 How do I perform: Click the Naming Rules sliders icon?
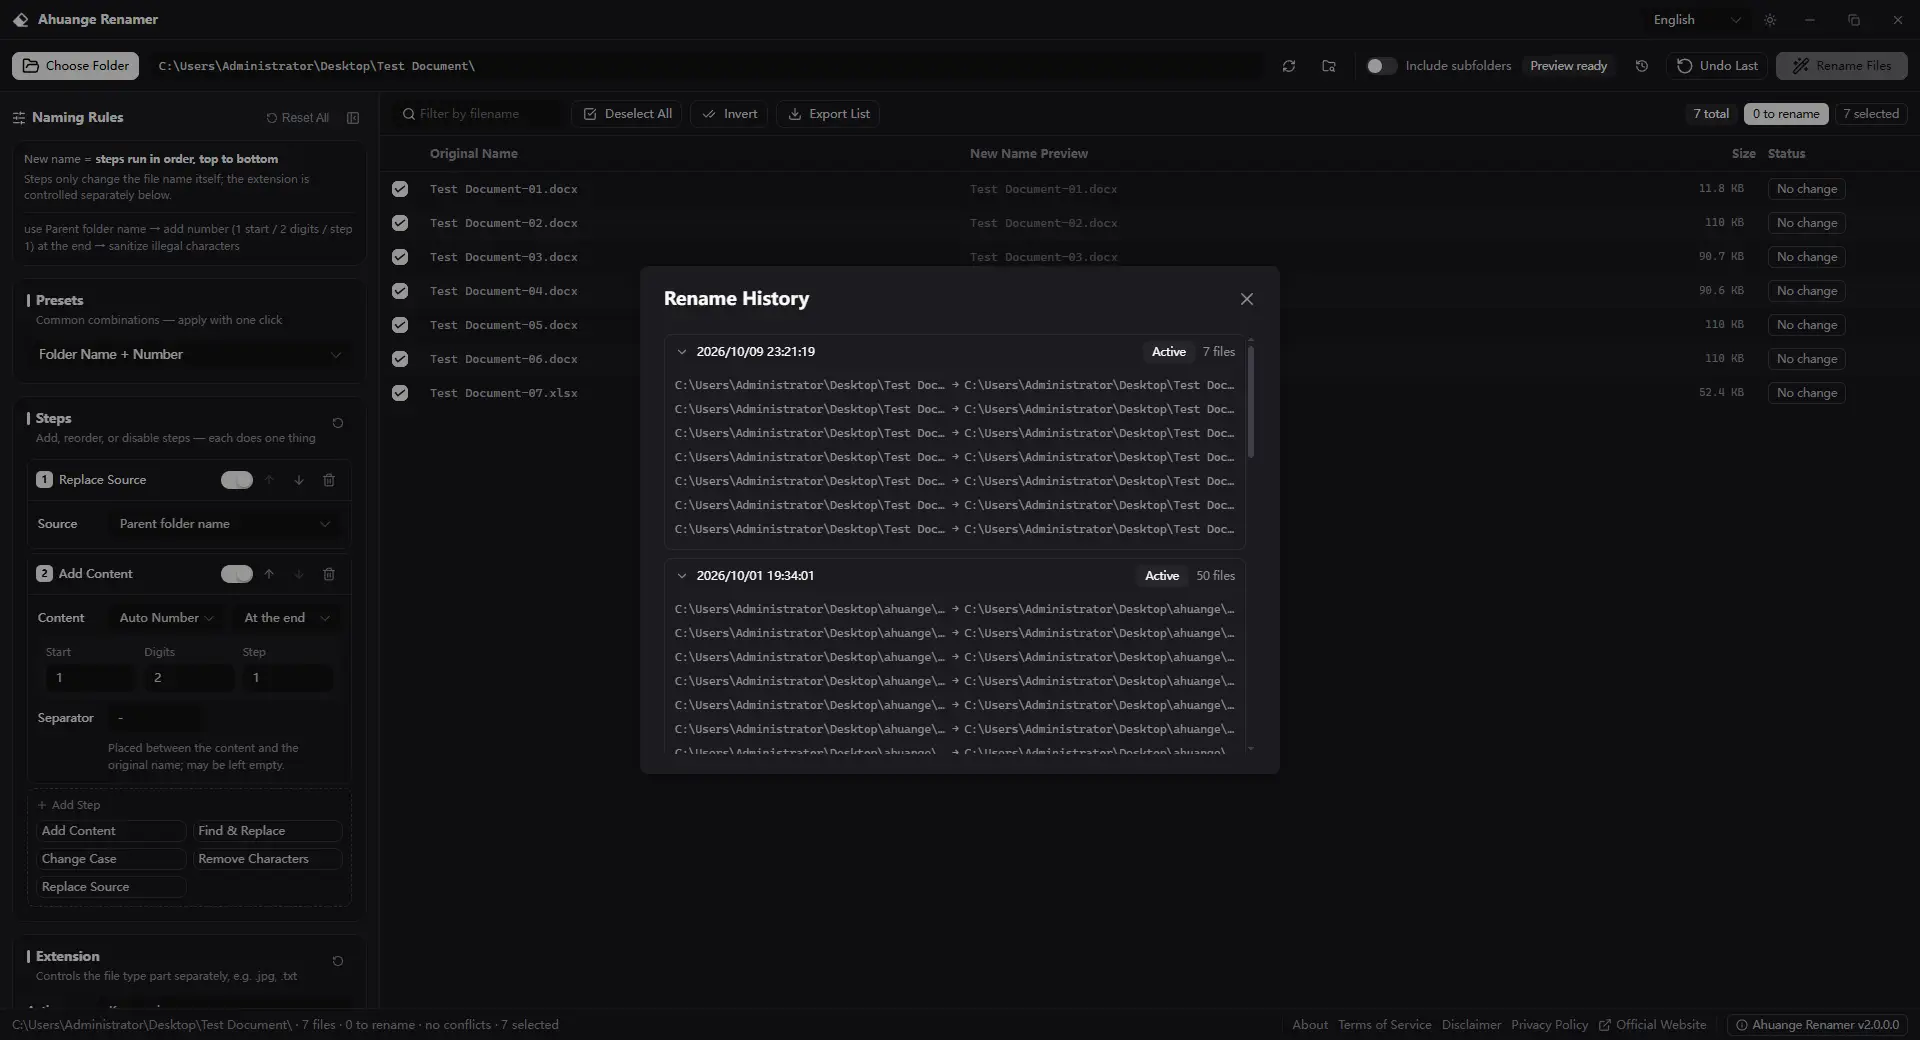pos(19,118)
